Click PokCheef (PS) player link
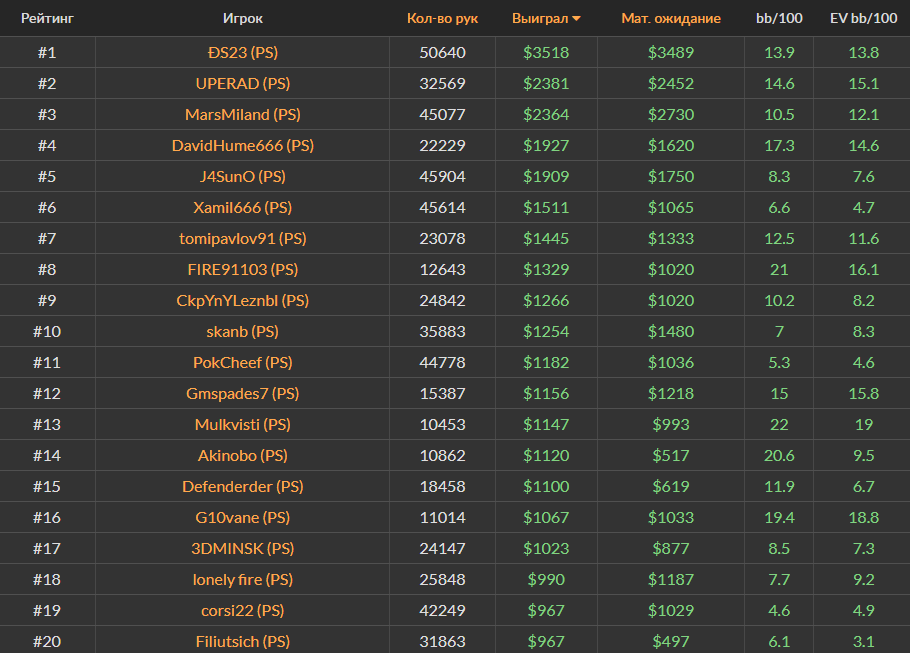The height and width of the screenshot is (653, 910). coord(242,362)
